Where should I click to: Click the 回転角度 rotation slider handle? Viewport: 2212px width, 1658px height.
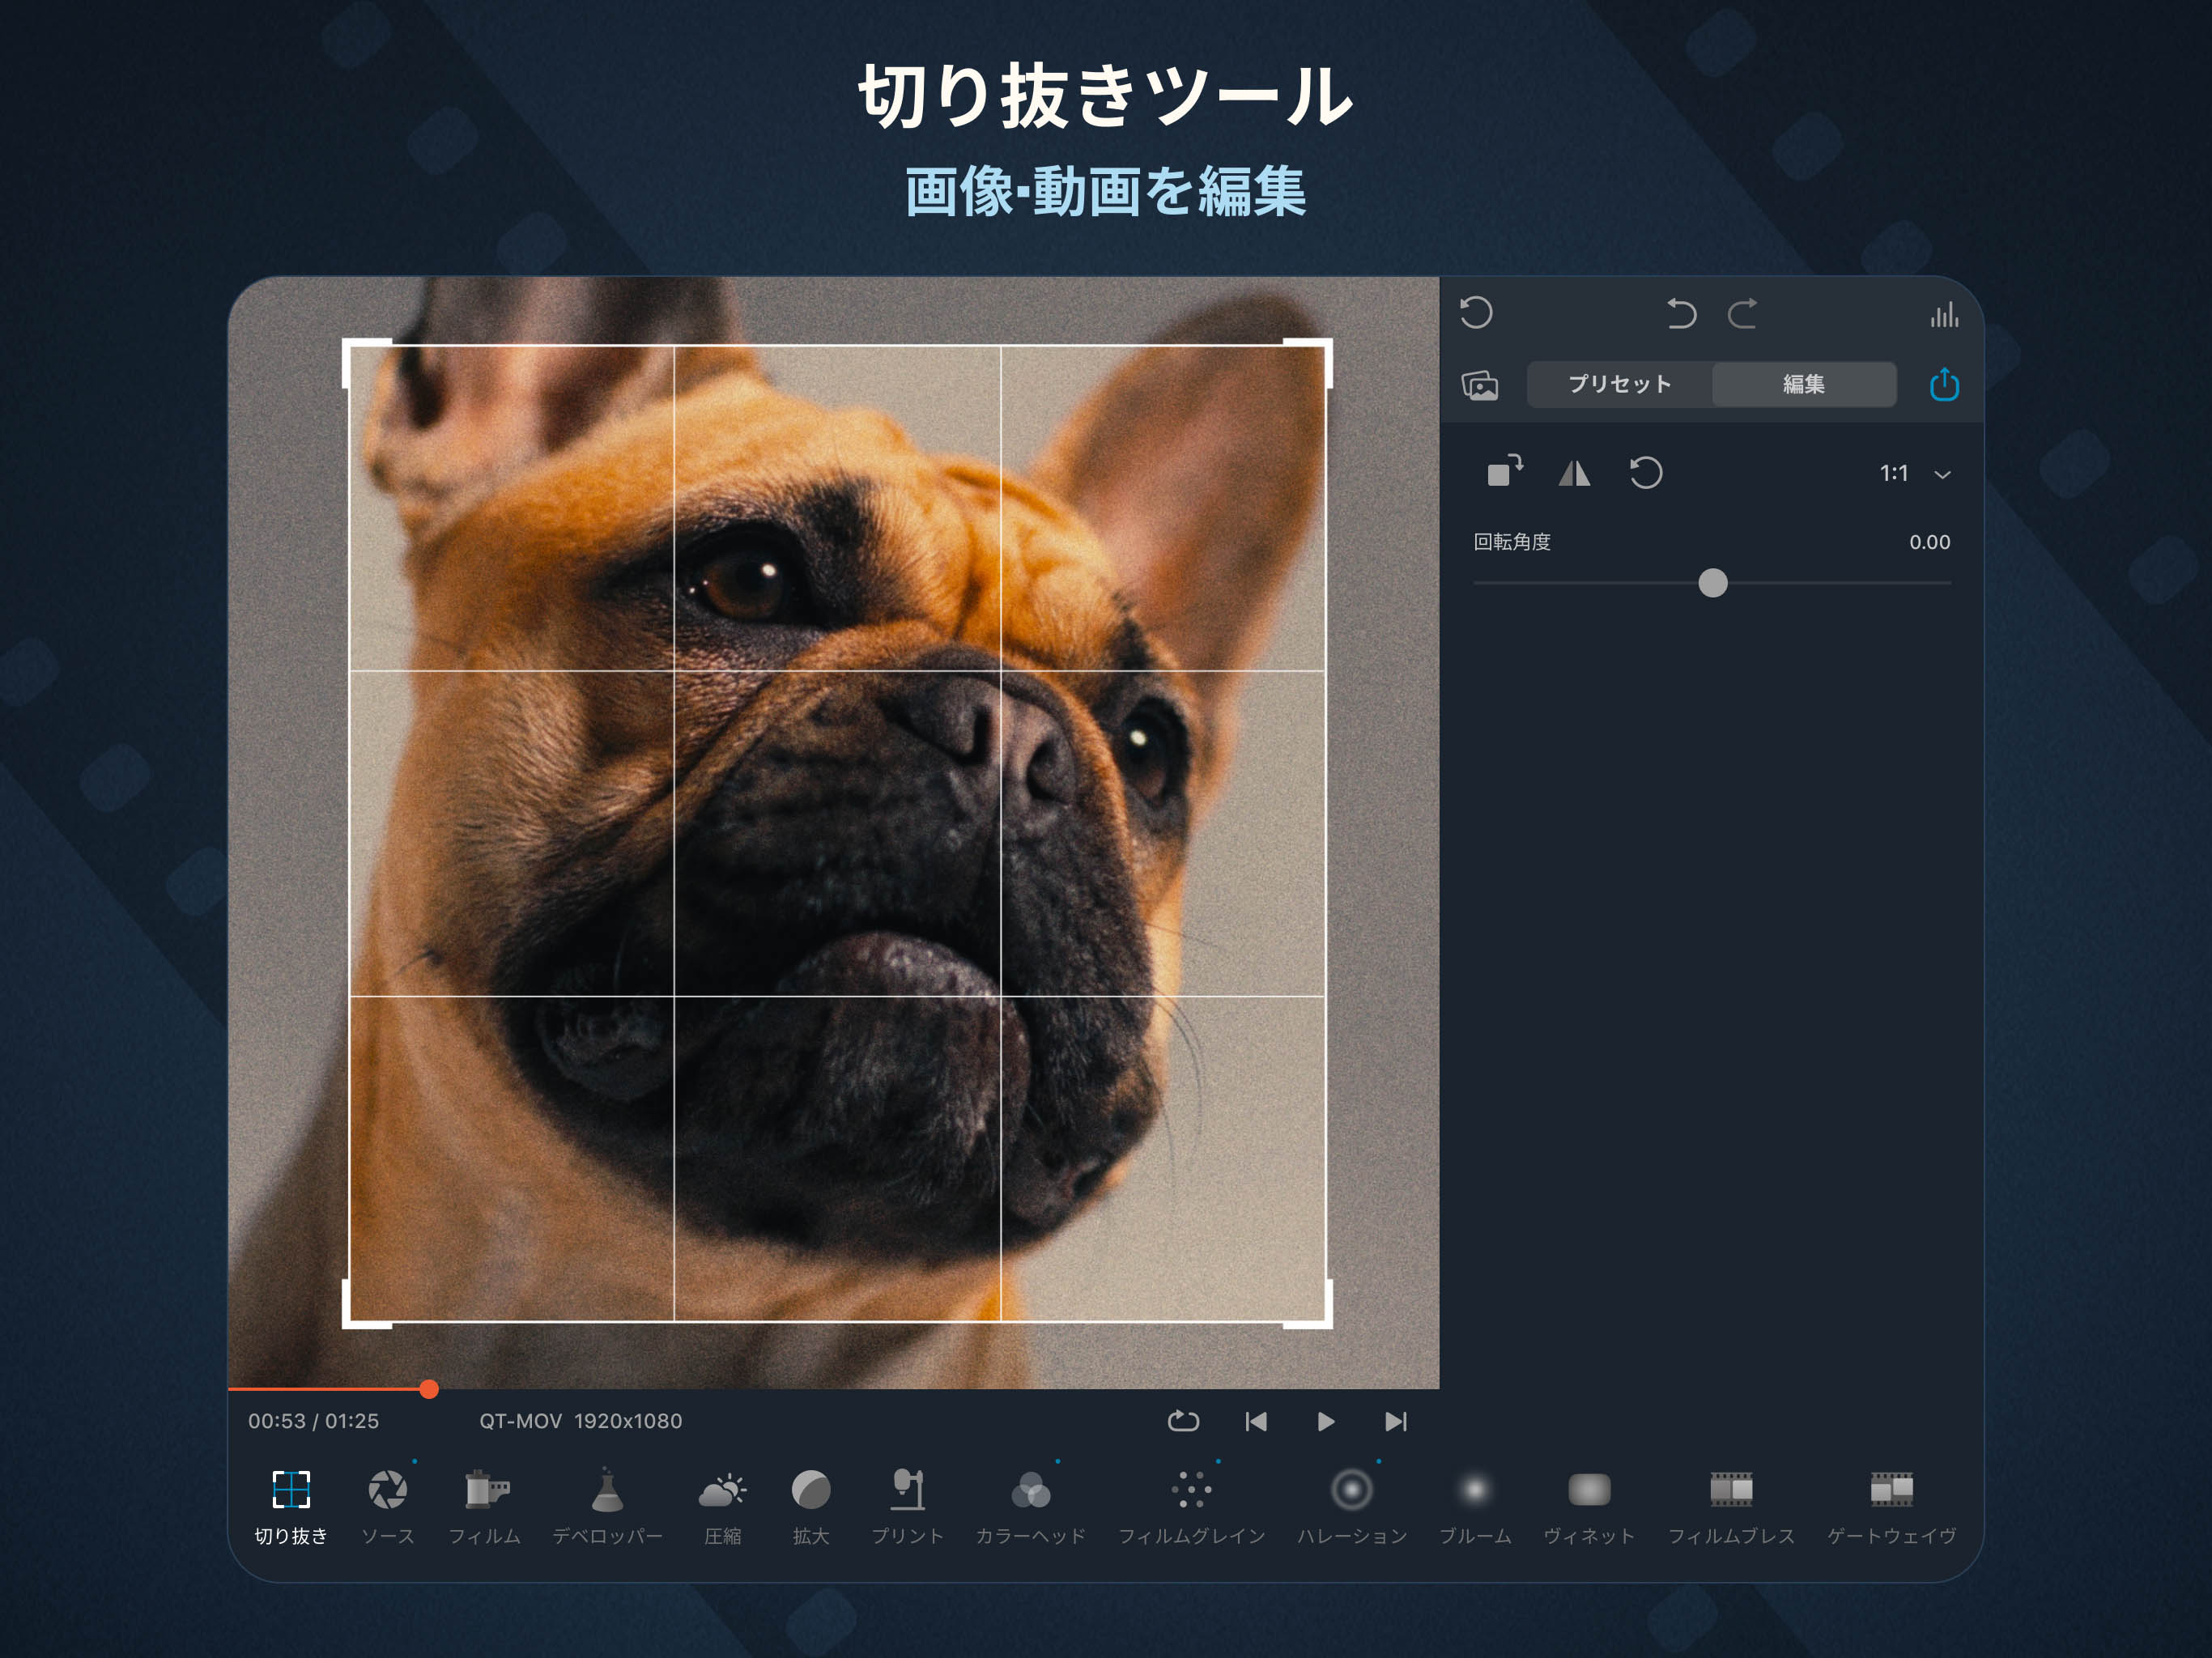click(x=1712, y=583)
